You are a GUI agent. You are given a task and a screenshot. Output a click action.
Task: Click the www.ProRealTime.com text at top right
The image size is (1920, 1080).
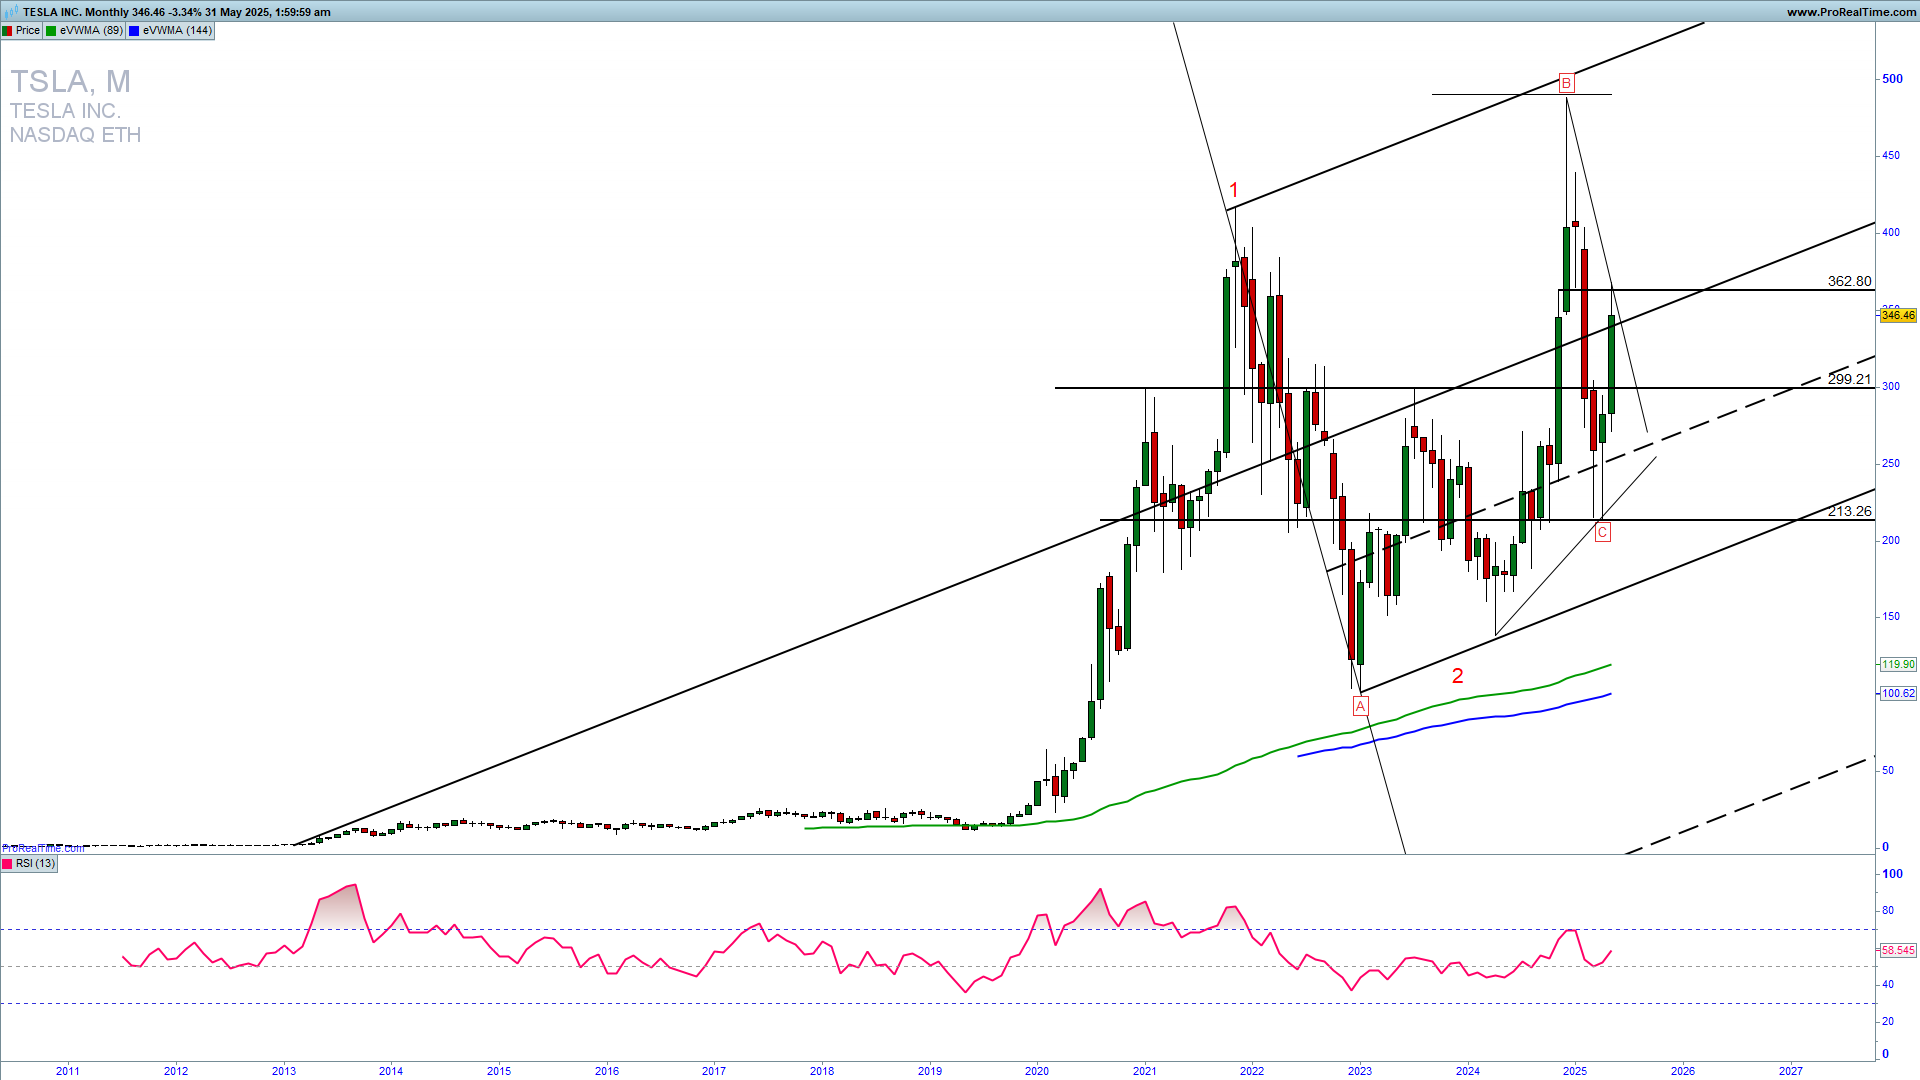tap(1851, 12)
